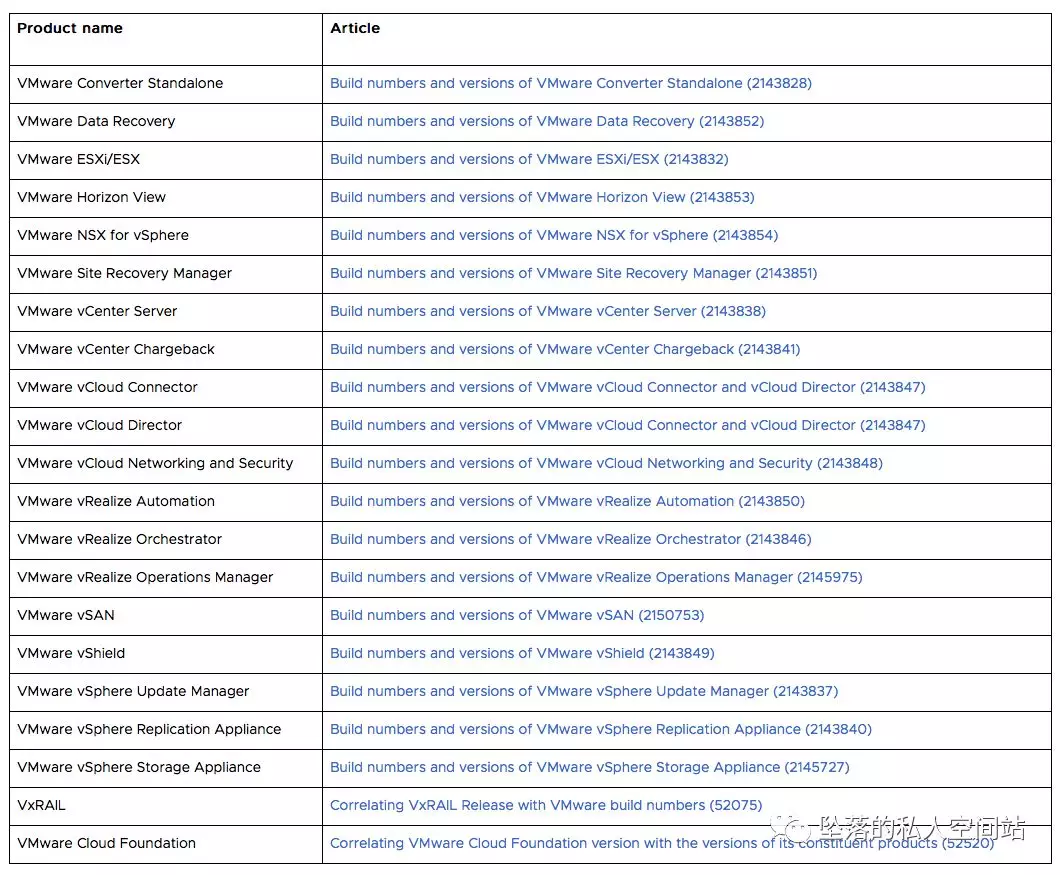Click the vSphere Replication Appliance article link
1060x875 pixels.
tap(600, 729)
